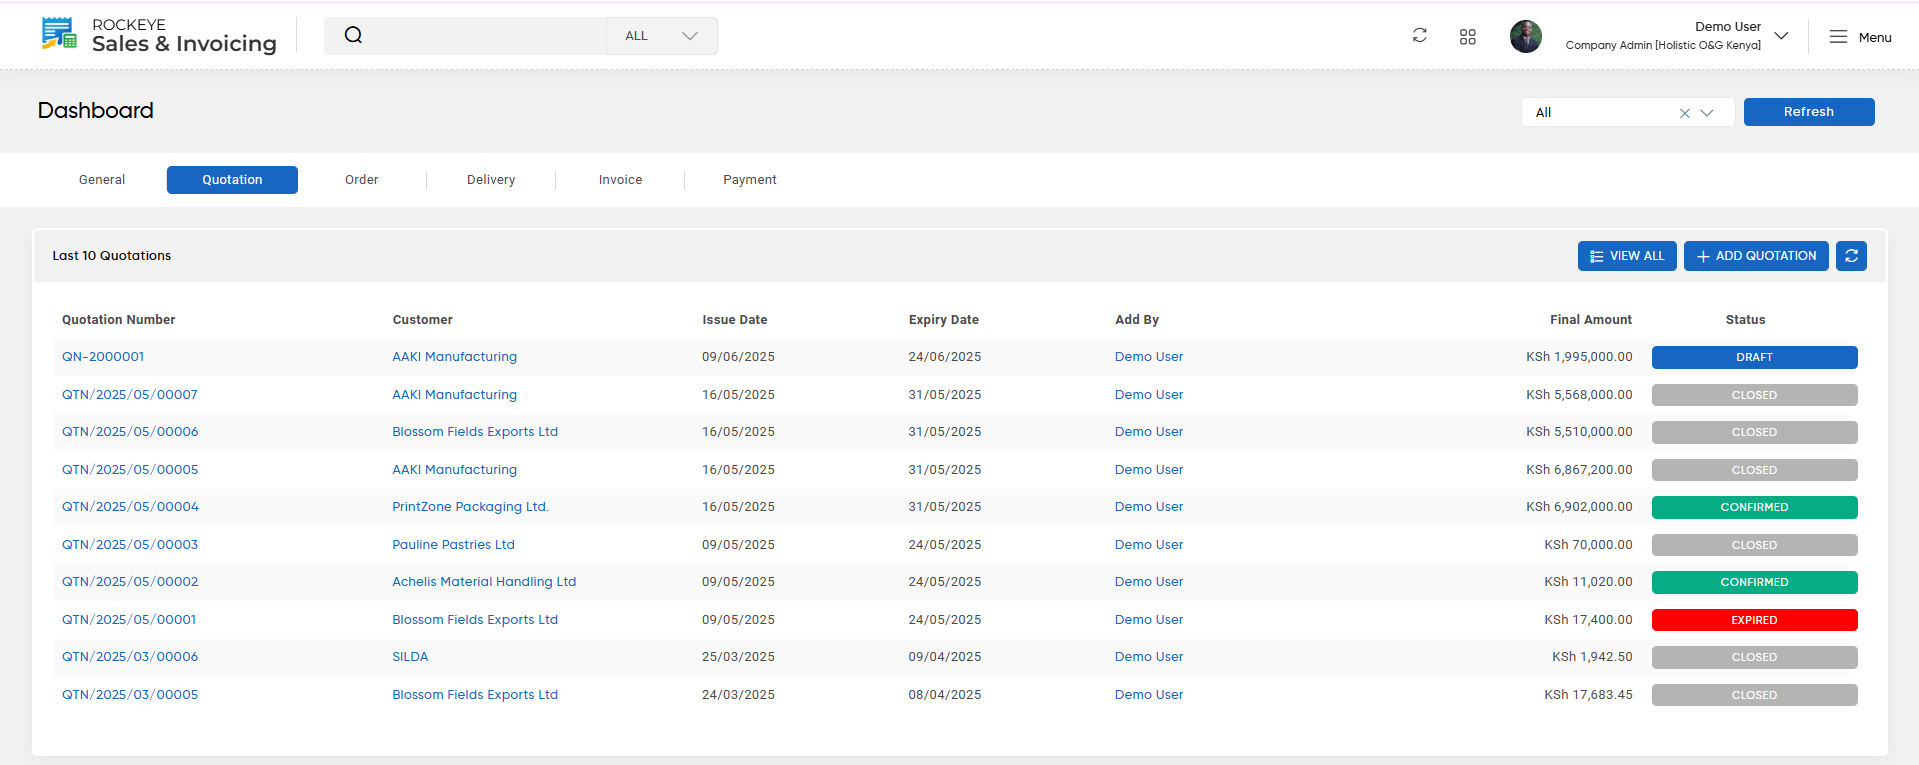Open quotation QTN/2025/05/00004

(130, 507)
